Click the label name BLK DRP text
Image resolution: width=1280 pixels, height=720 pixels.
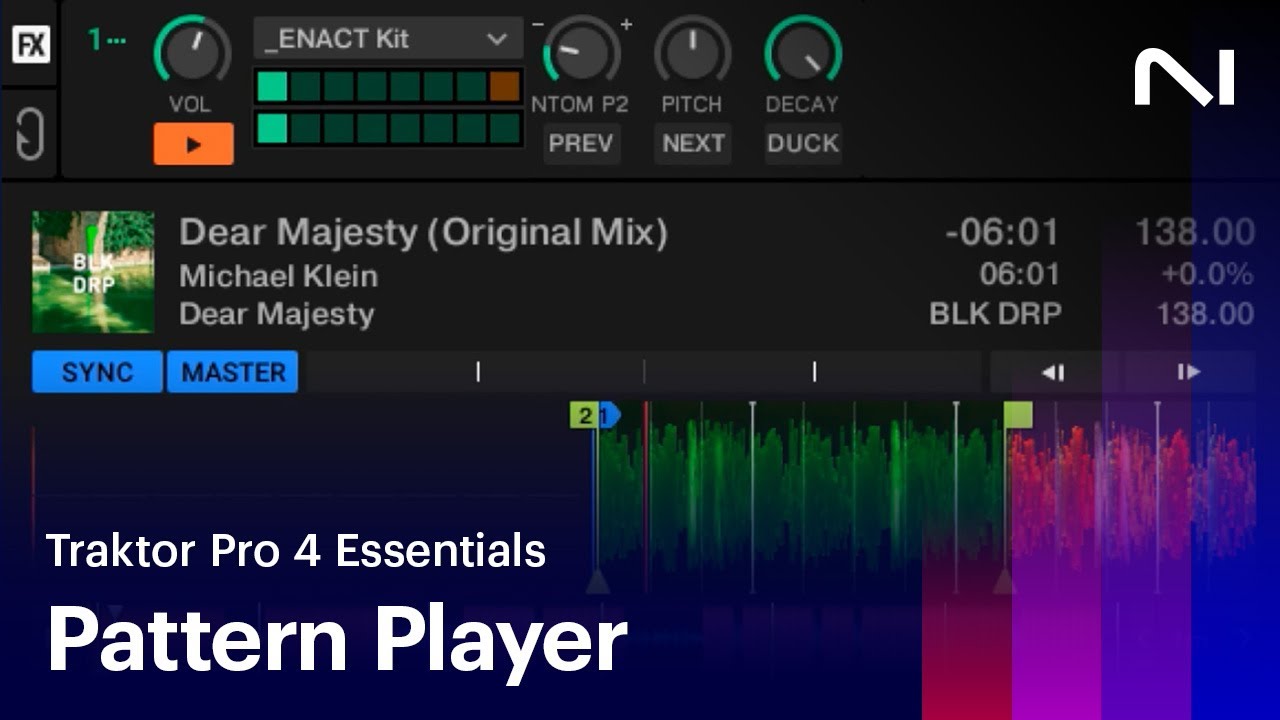[x=995, y=314]
